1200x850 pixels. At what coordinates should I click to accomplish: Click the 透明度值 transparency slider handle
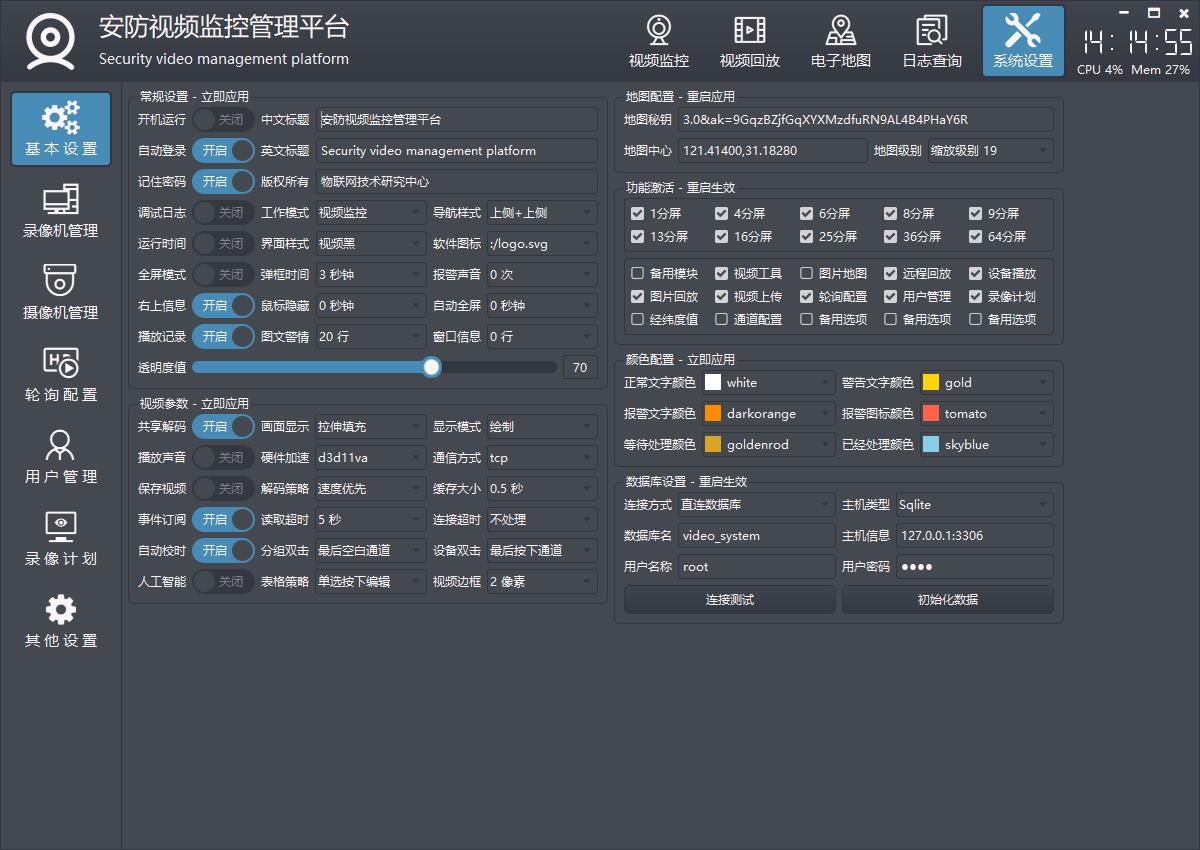click(x=431, y=368)
